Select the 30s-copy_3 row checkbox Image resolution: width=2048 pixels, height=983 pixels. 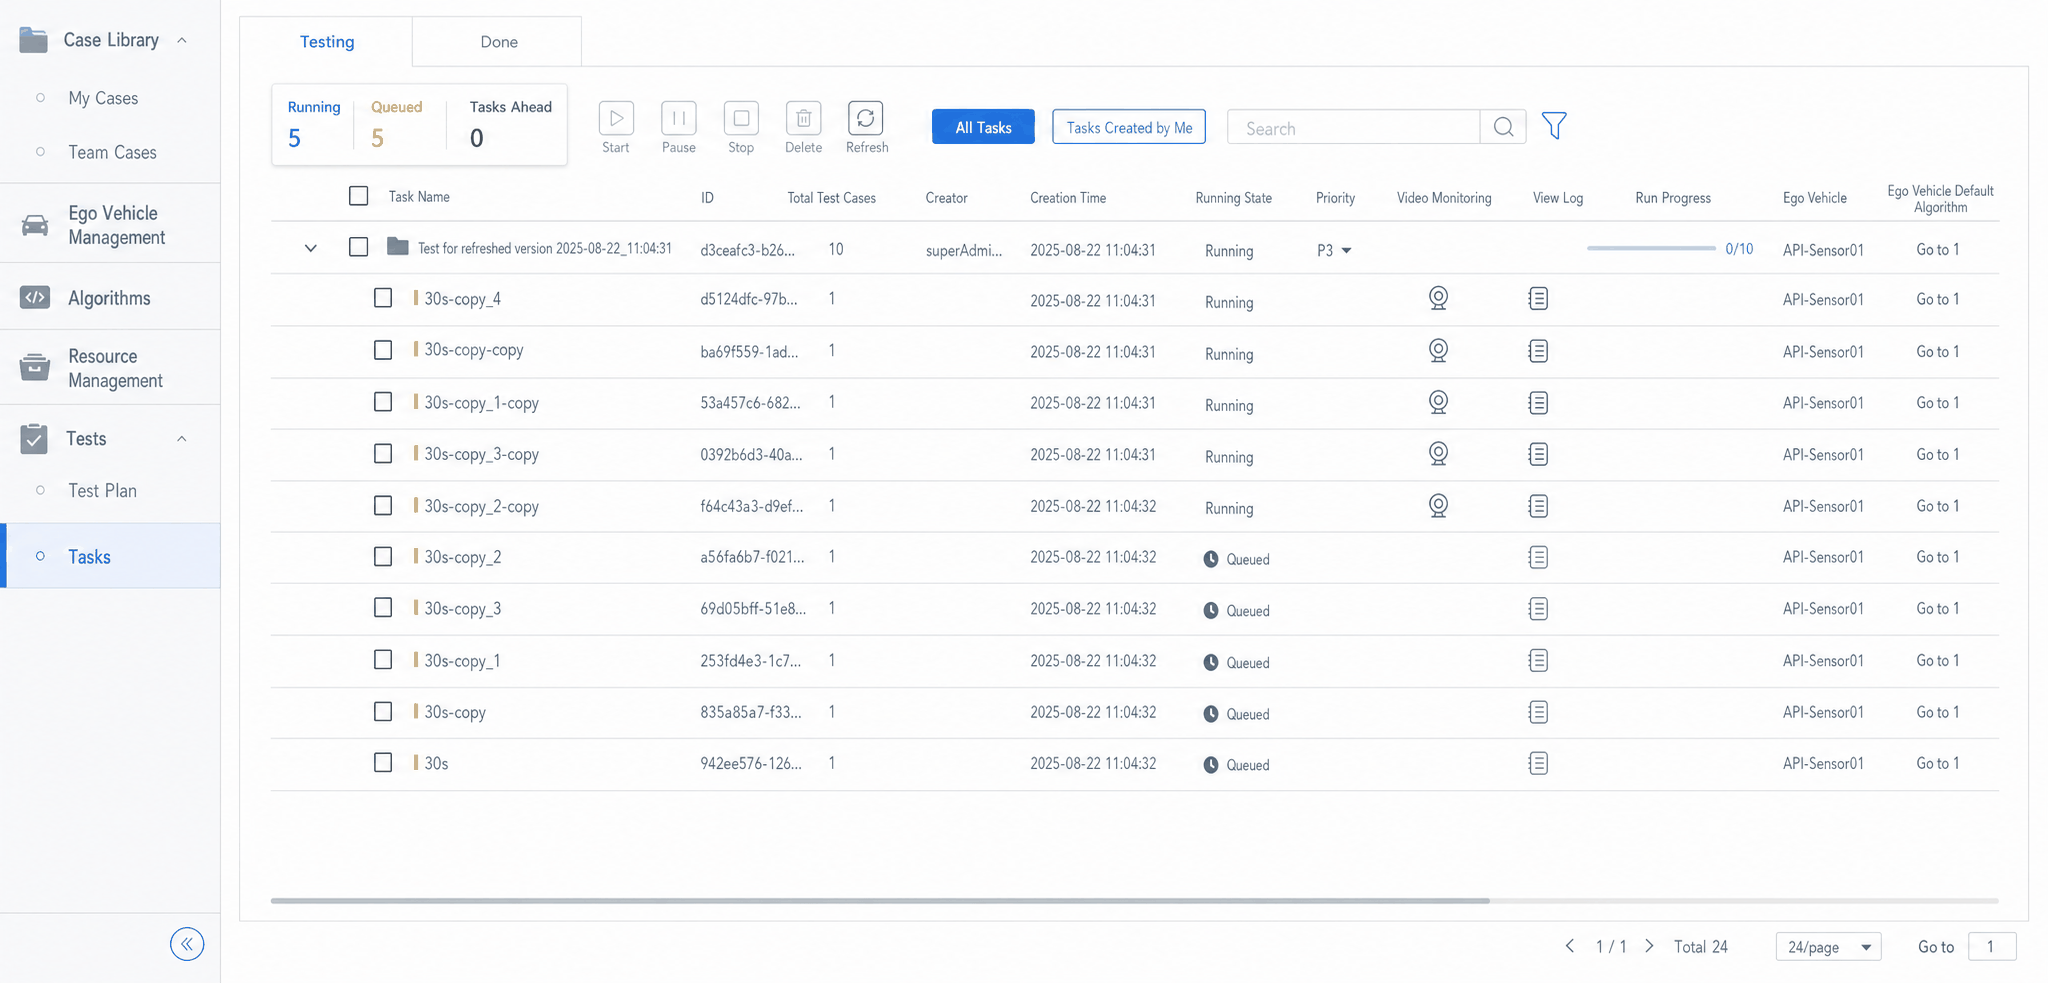tap(383, 608)
